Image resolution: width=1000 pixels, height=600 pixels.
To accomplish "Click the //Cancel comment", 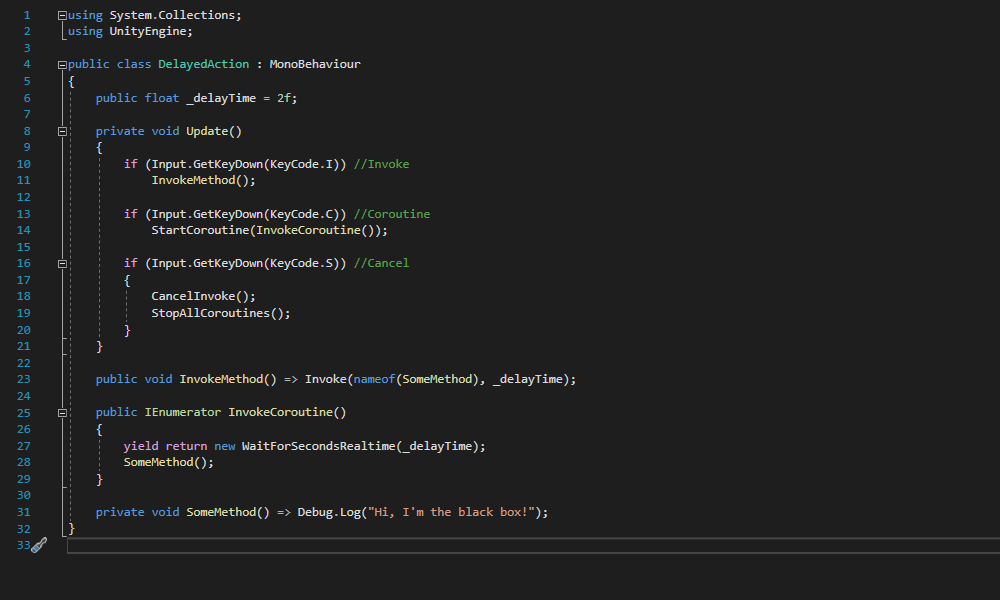I will pos(381,263).
